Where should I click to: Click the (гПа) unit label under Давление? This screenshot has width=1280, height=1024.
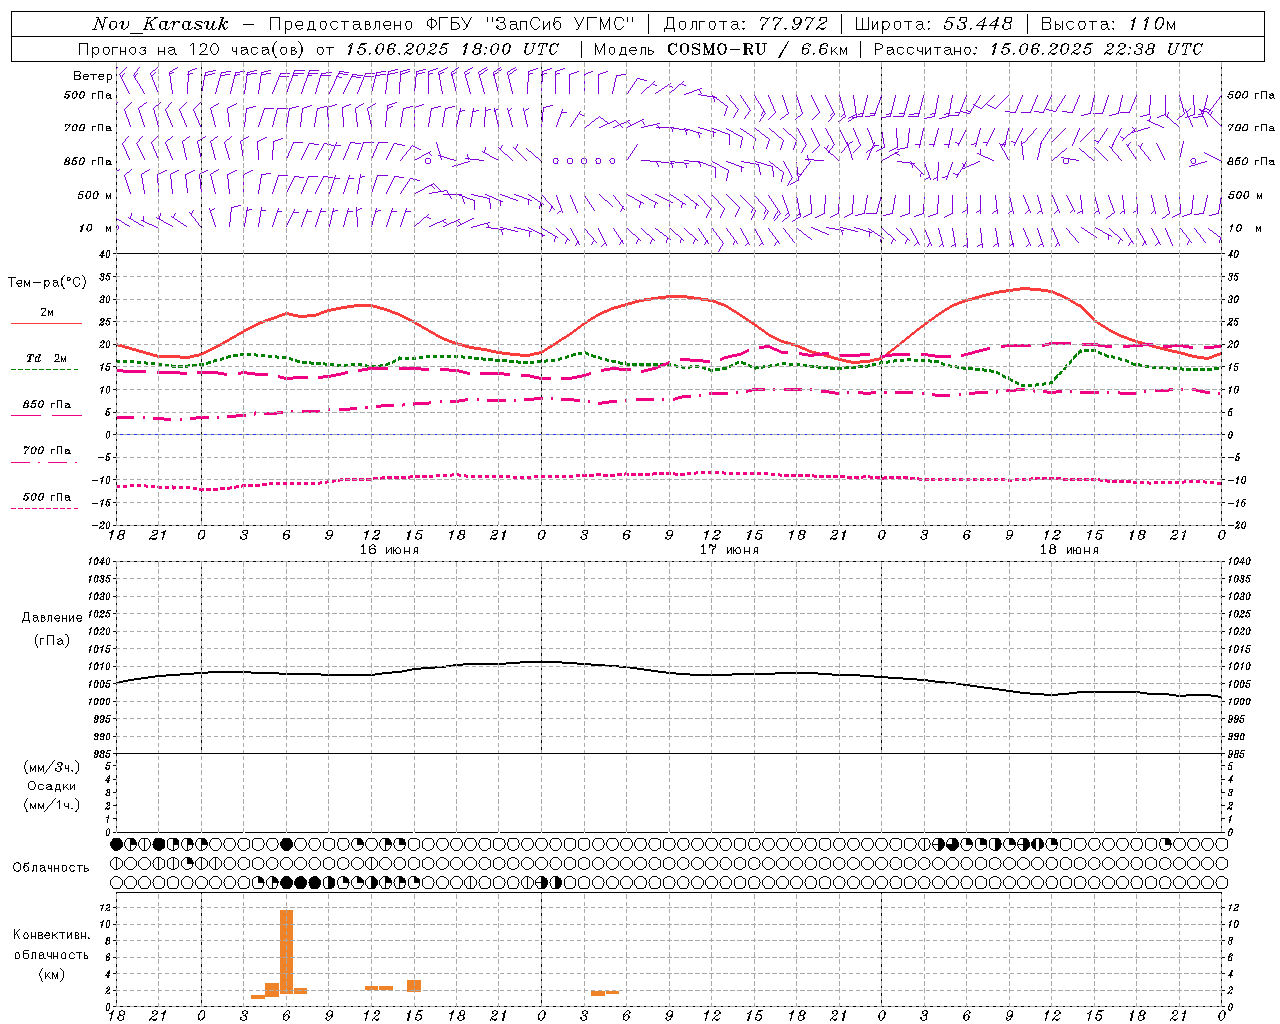coord(52,641)
